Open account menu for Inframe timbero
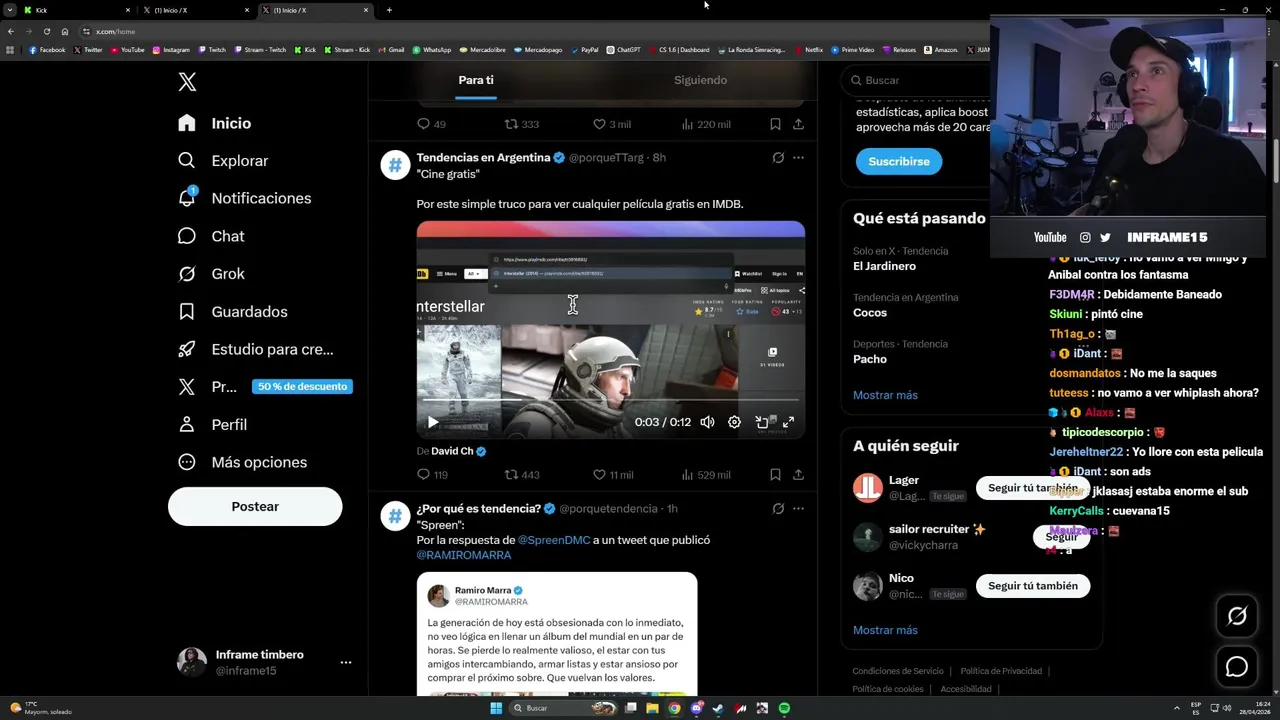Viewport: 1280px width, 720px height. 345,663
